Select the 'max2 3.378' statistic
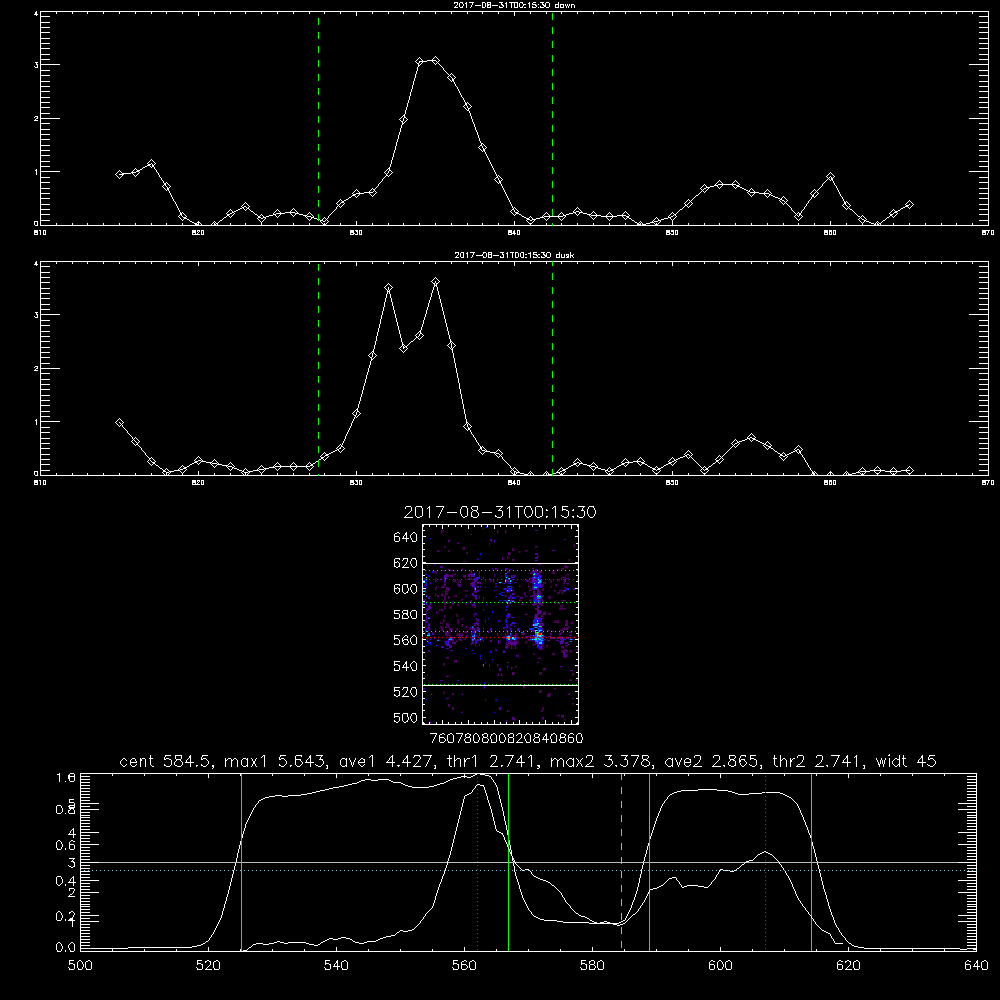Viewport: 1000px width, 1000px height. tap(600, 761)
